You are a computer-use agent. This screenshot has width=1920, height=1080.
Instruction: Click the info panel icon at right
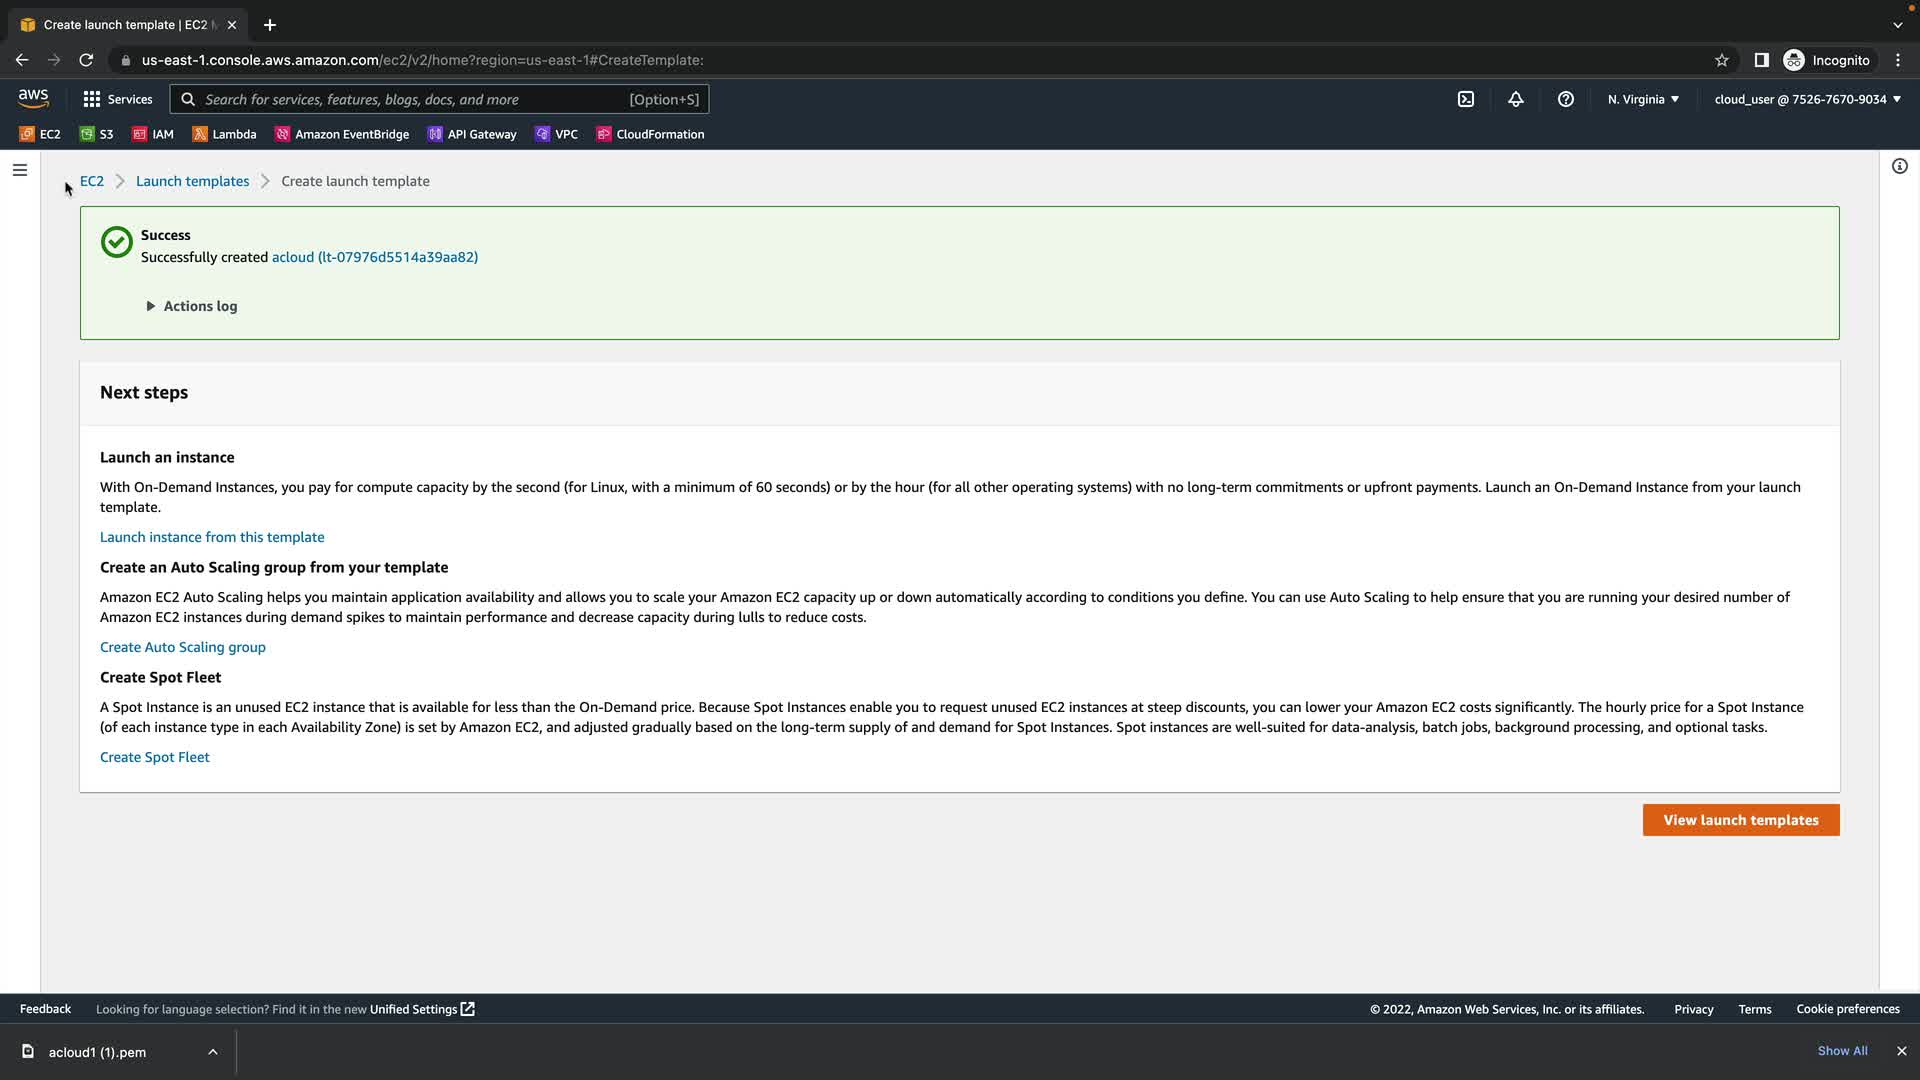click(x=1899, y=166)
